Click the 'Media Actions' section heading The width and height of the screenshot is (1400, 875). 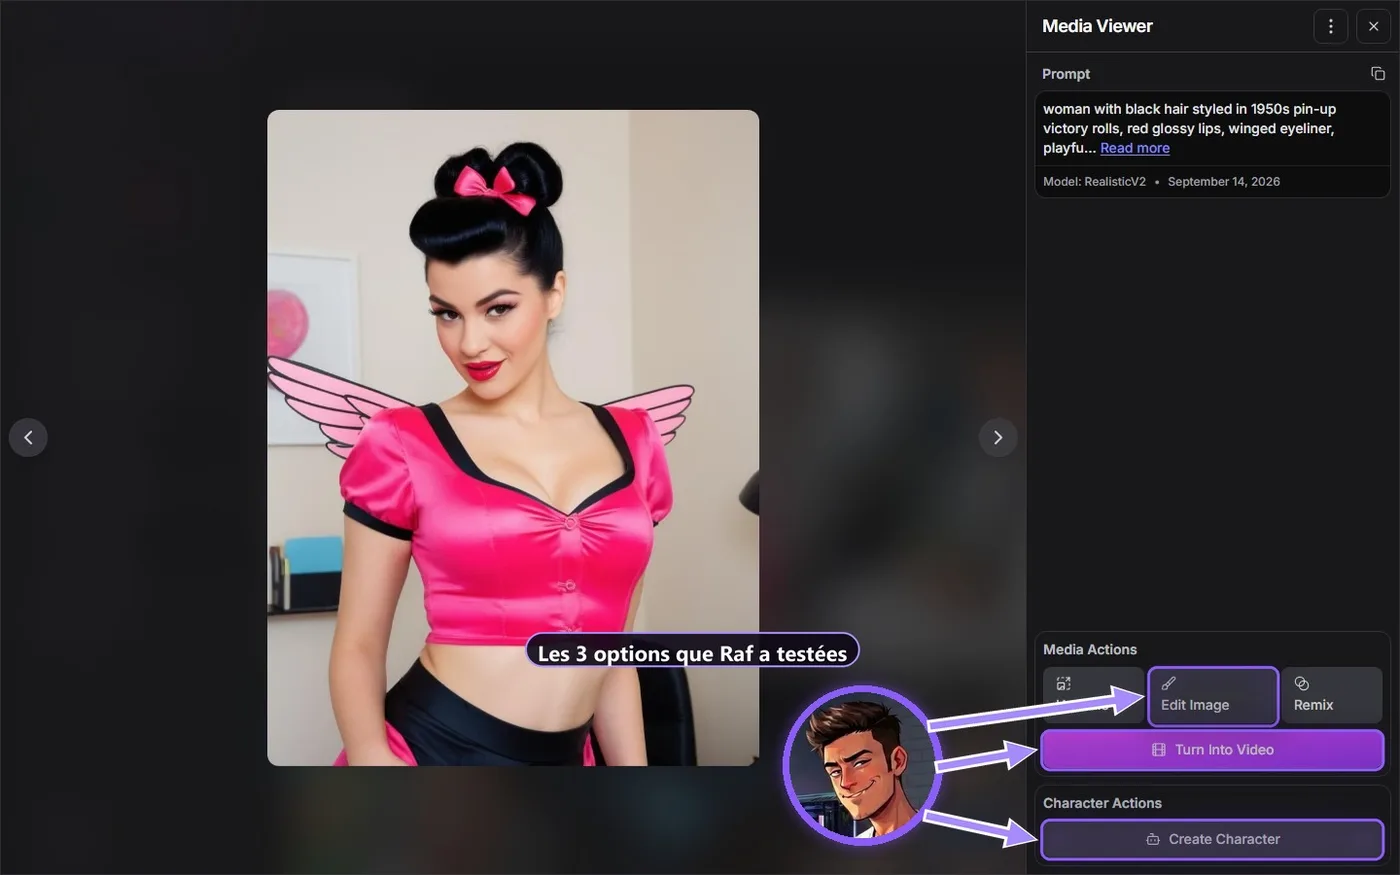1090,650
